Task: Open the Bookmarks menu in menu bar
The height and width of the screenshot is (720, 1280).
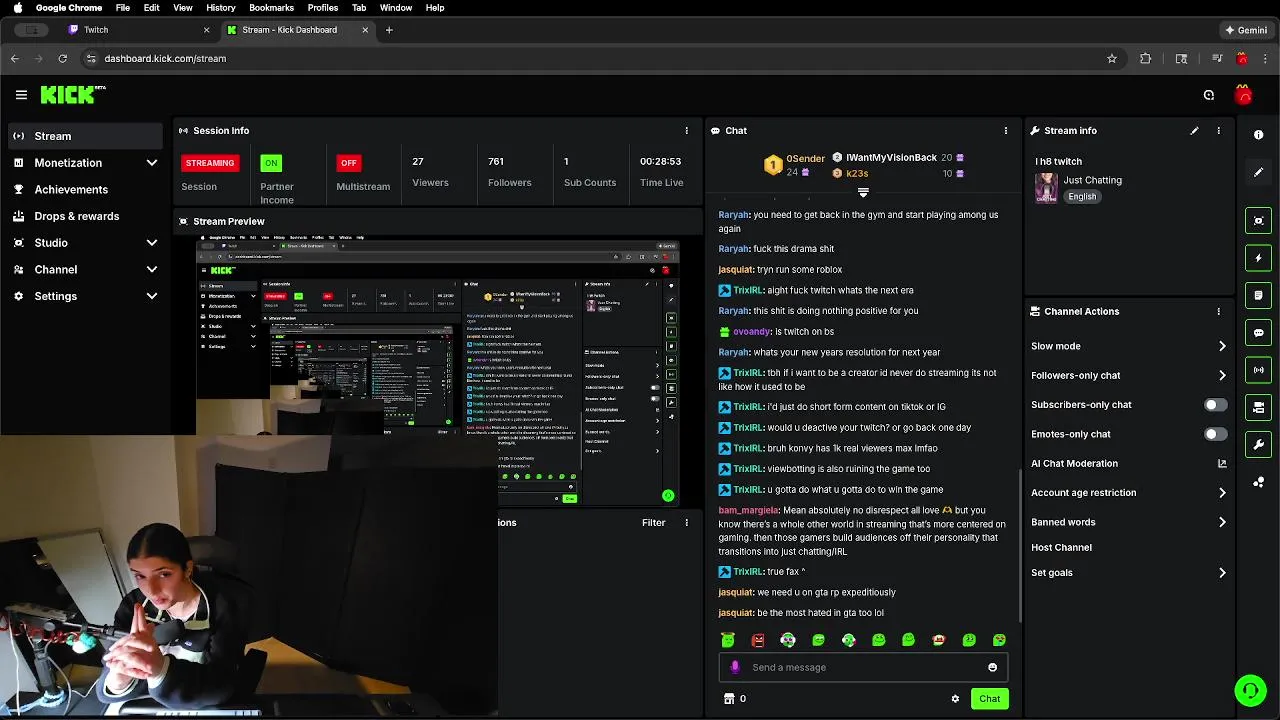Action: (271, 8)
